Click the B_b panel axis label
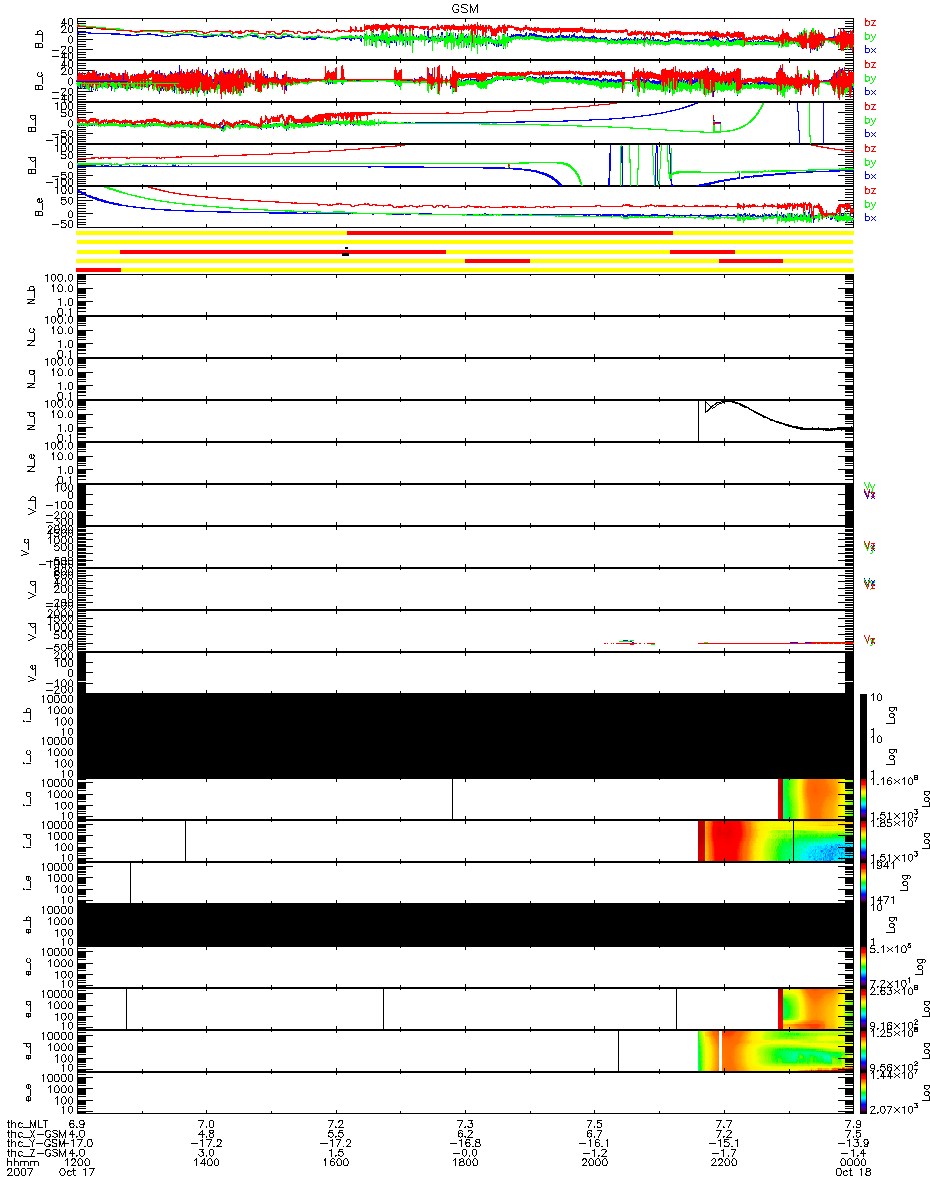This screenshot has width=930, height=1200. pyautogui.click(x=40, y=38)
